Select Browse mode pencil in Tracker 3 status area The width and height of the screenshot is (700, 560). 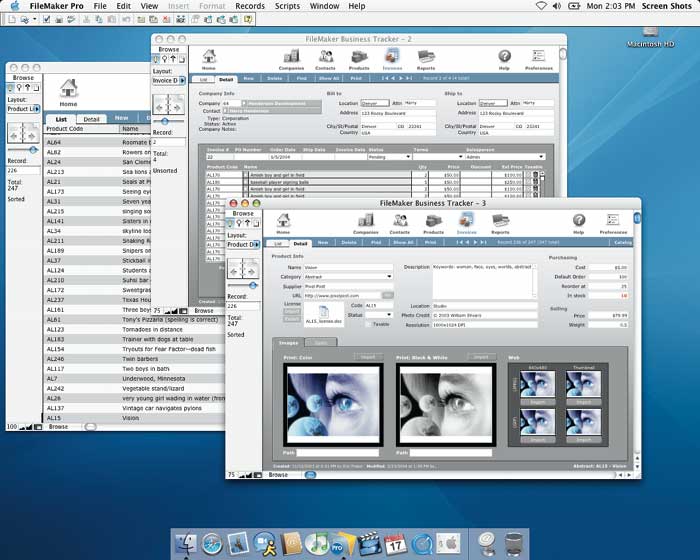[231, 223]
